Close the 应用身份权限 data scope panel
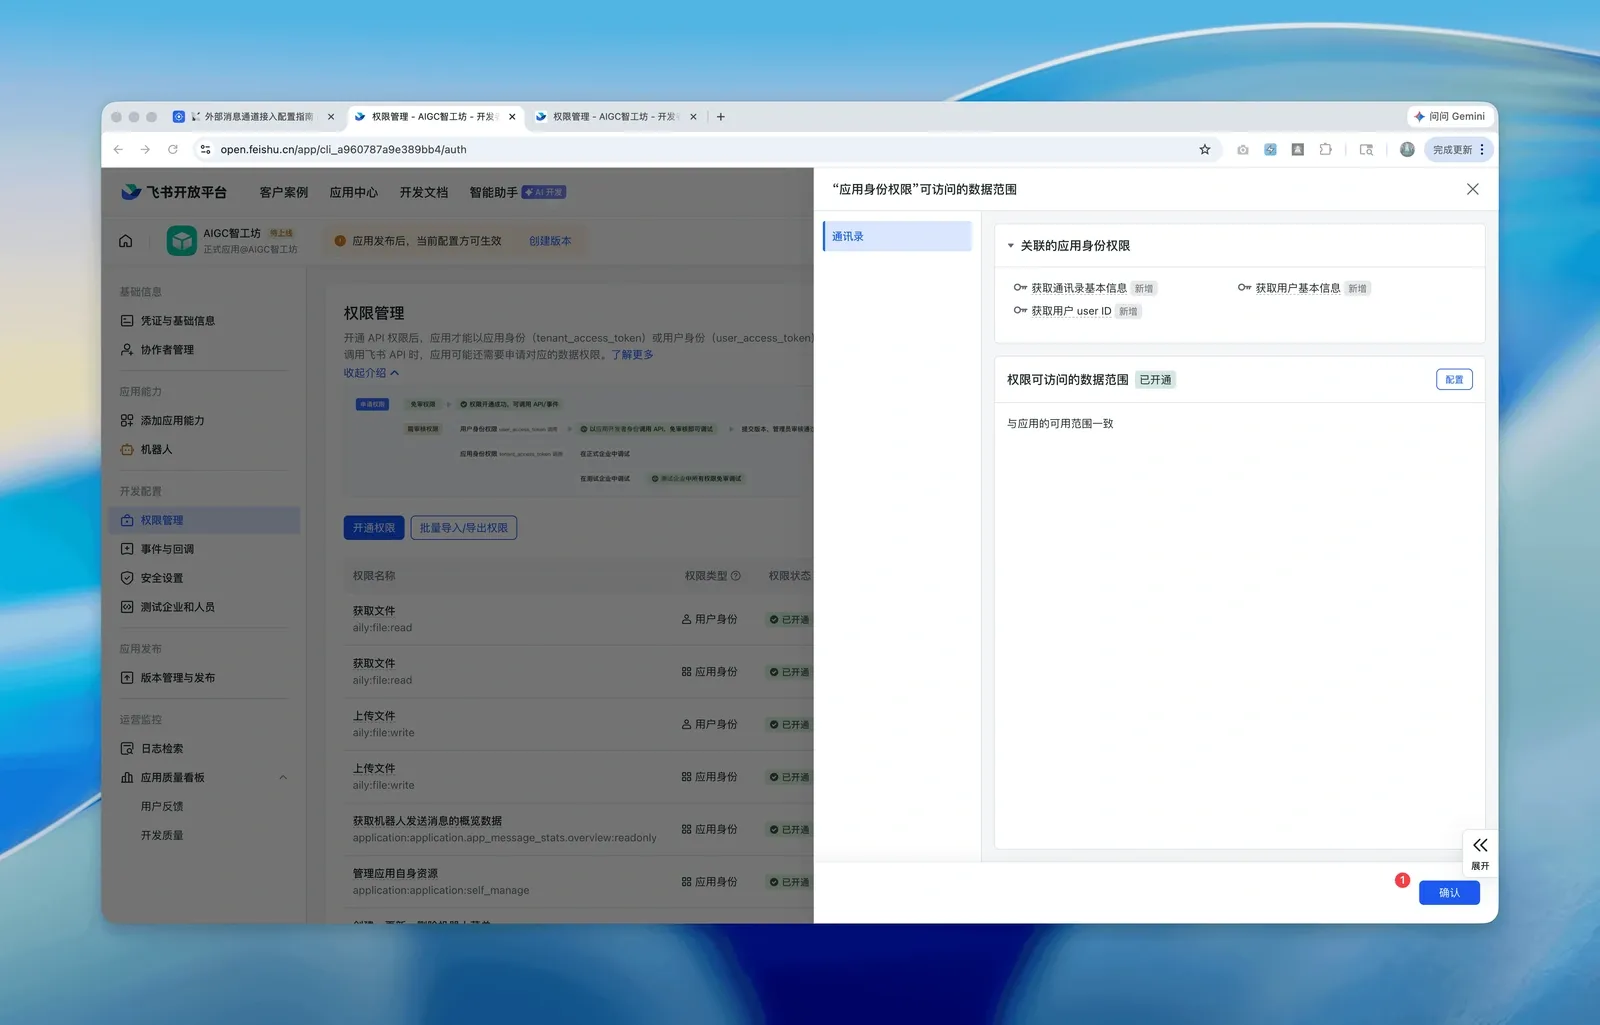1600x1025 pixels. click(x=1472, y=189)
